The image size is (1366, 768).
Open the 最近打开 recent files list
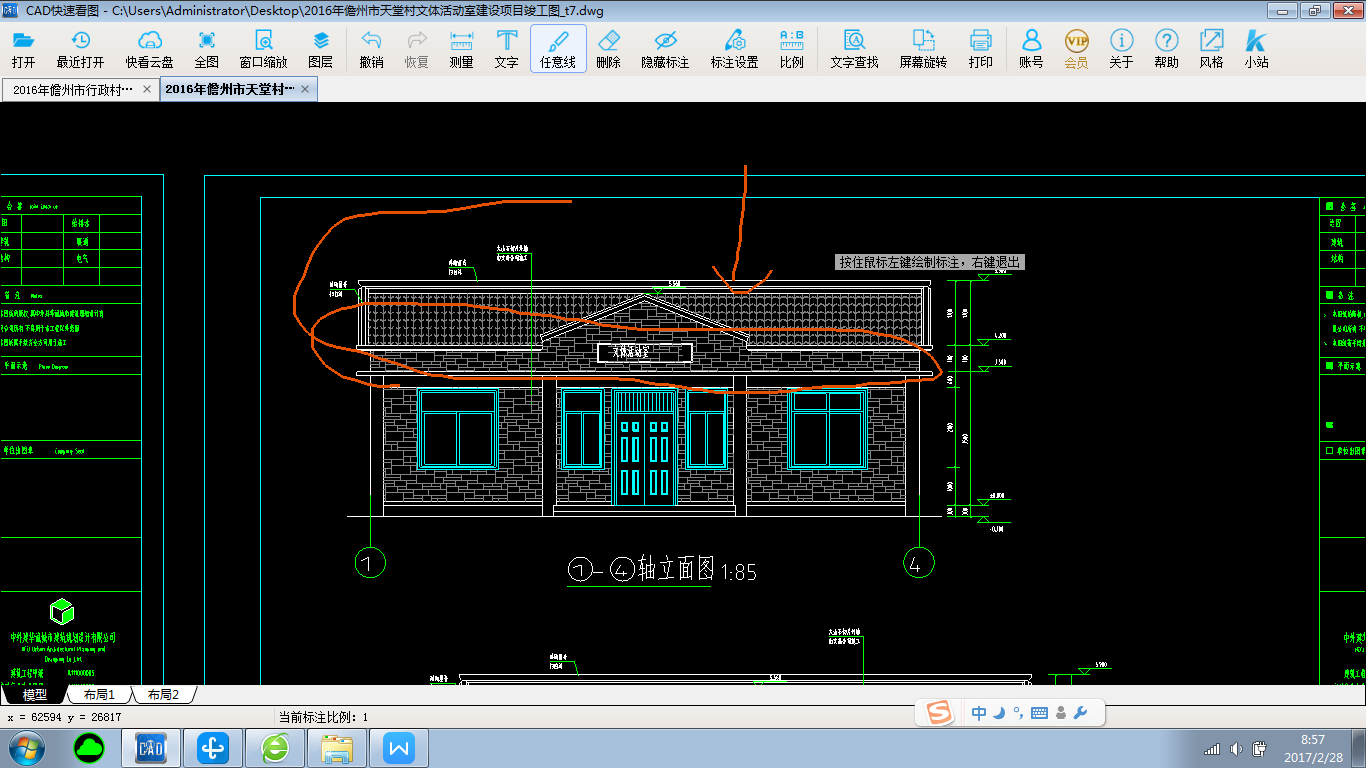80,48
